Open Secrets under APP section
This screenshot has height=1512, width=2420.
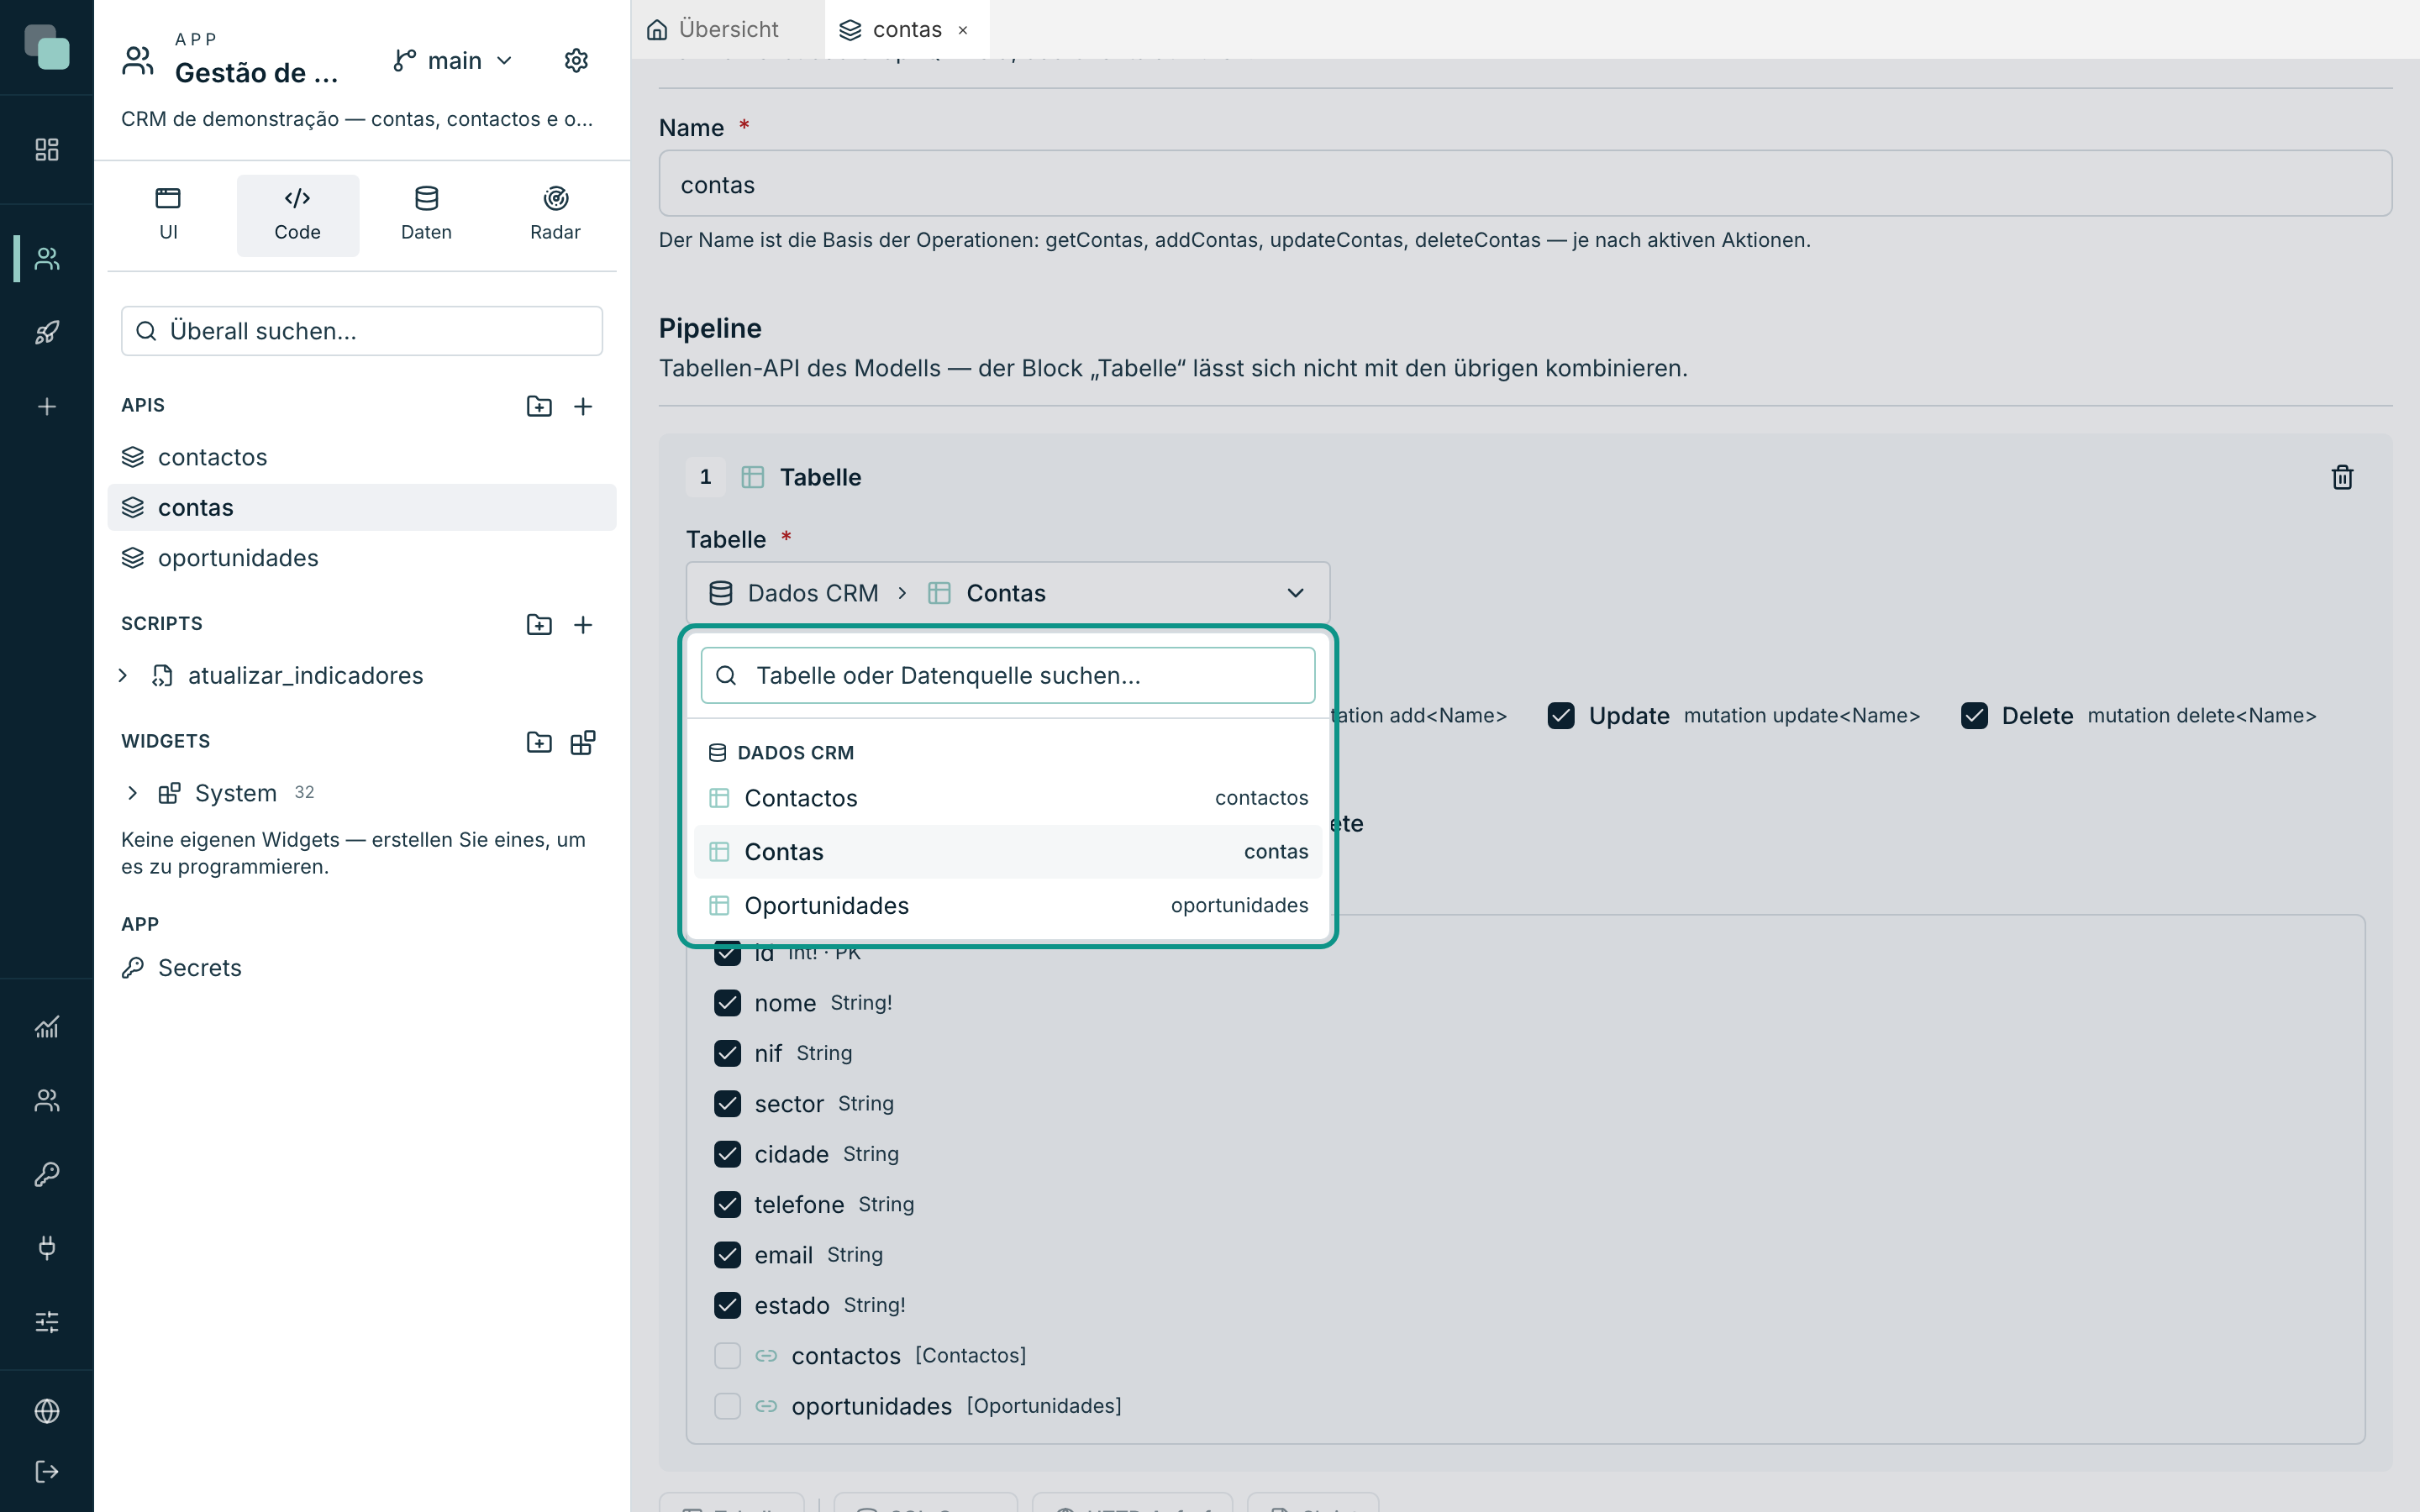[361, 967]
